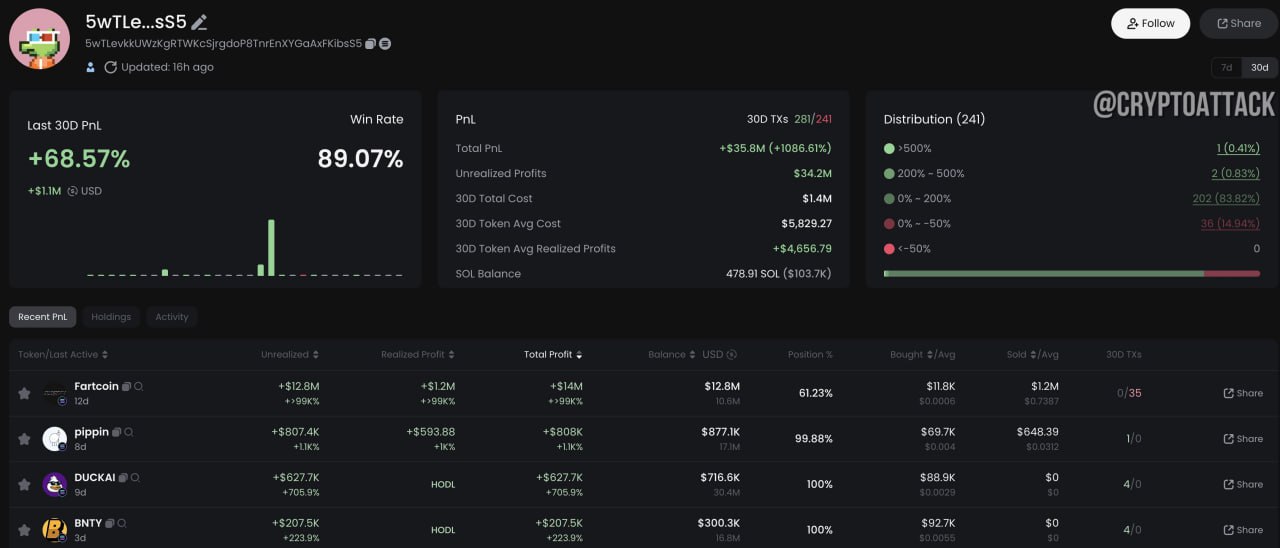Sort by Unrealized column
The image size is (1280, 548).
point(290,355)
